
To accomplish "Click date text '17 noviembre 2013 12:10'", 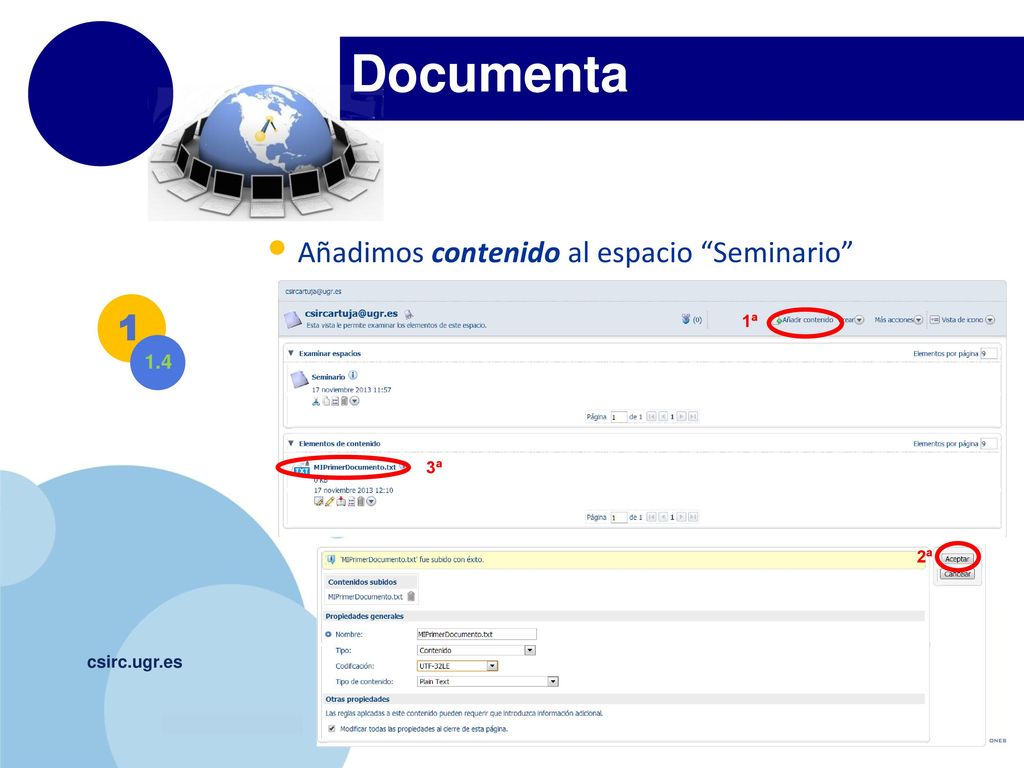I will [x=353, y=490].
